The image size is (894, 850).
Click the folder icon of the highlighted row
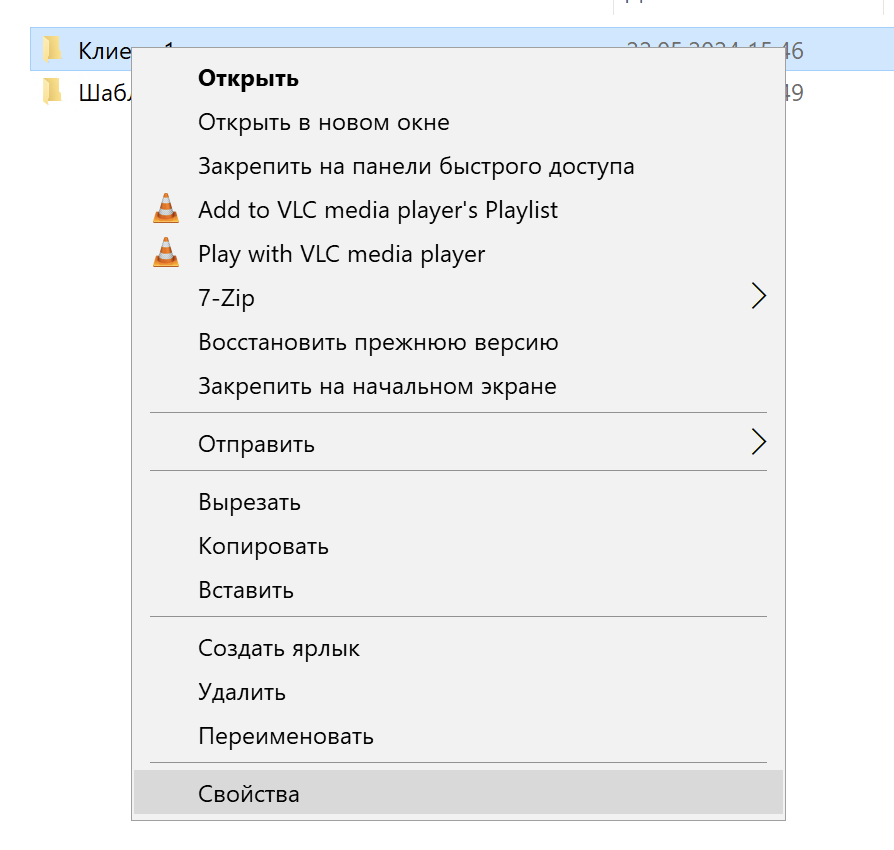(x=53, y=49)
